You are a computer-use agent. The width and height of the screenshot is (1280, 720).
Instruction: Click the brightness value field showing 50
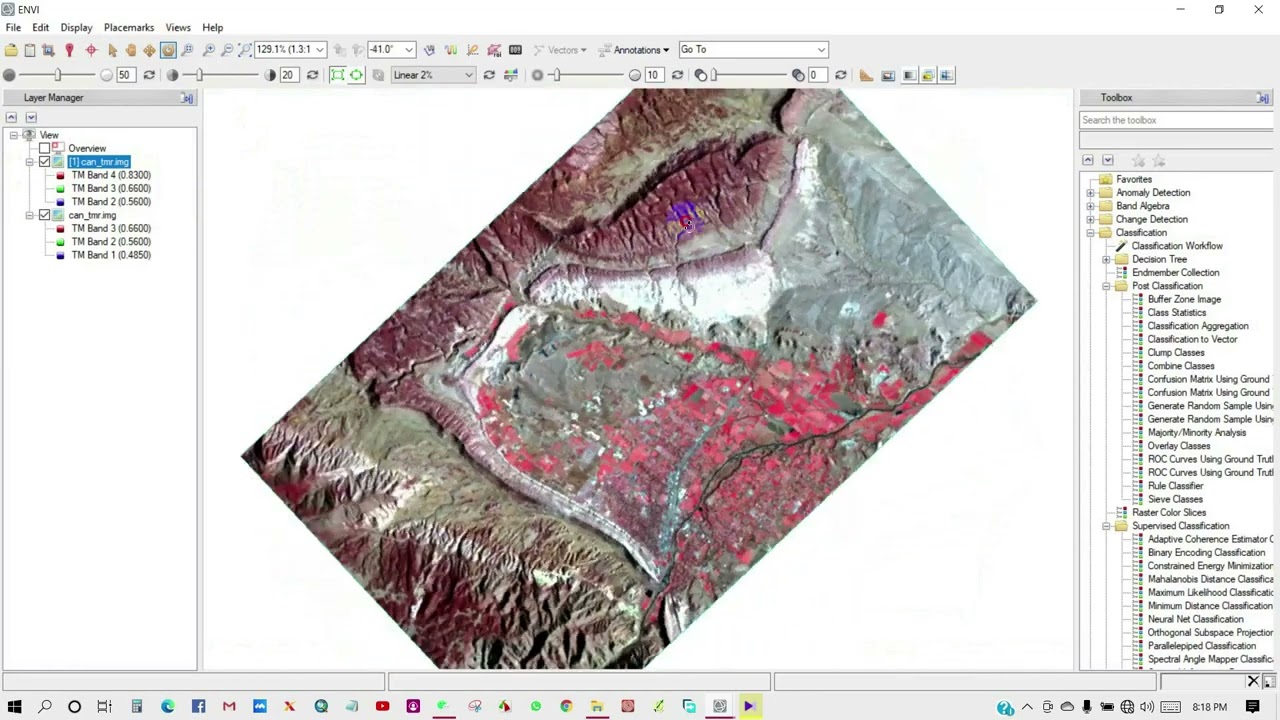tap(125, 75)
